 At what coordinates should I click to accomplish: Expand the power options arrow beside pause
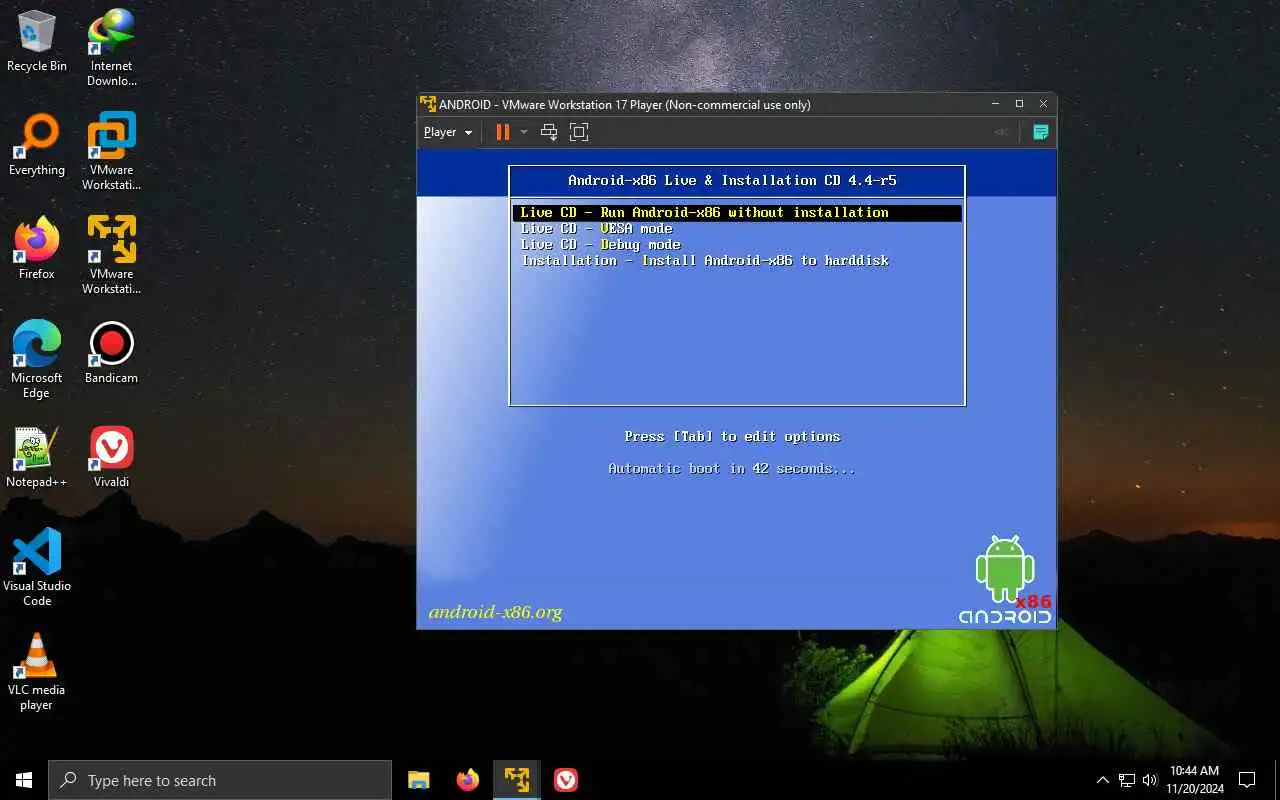click(523, 132)
